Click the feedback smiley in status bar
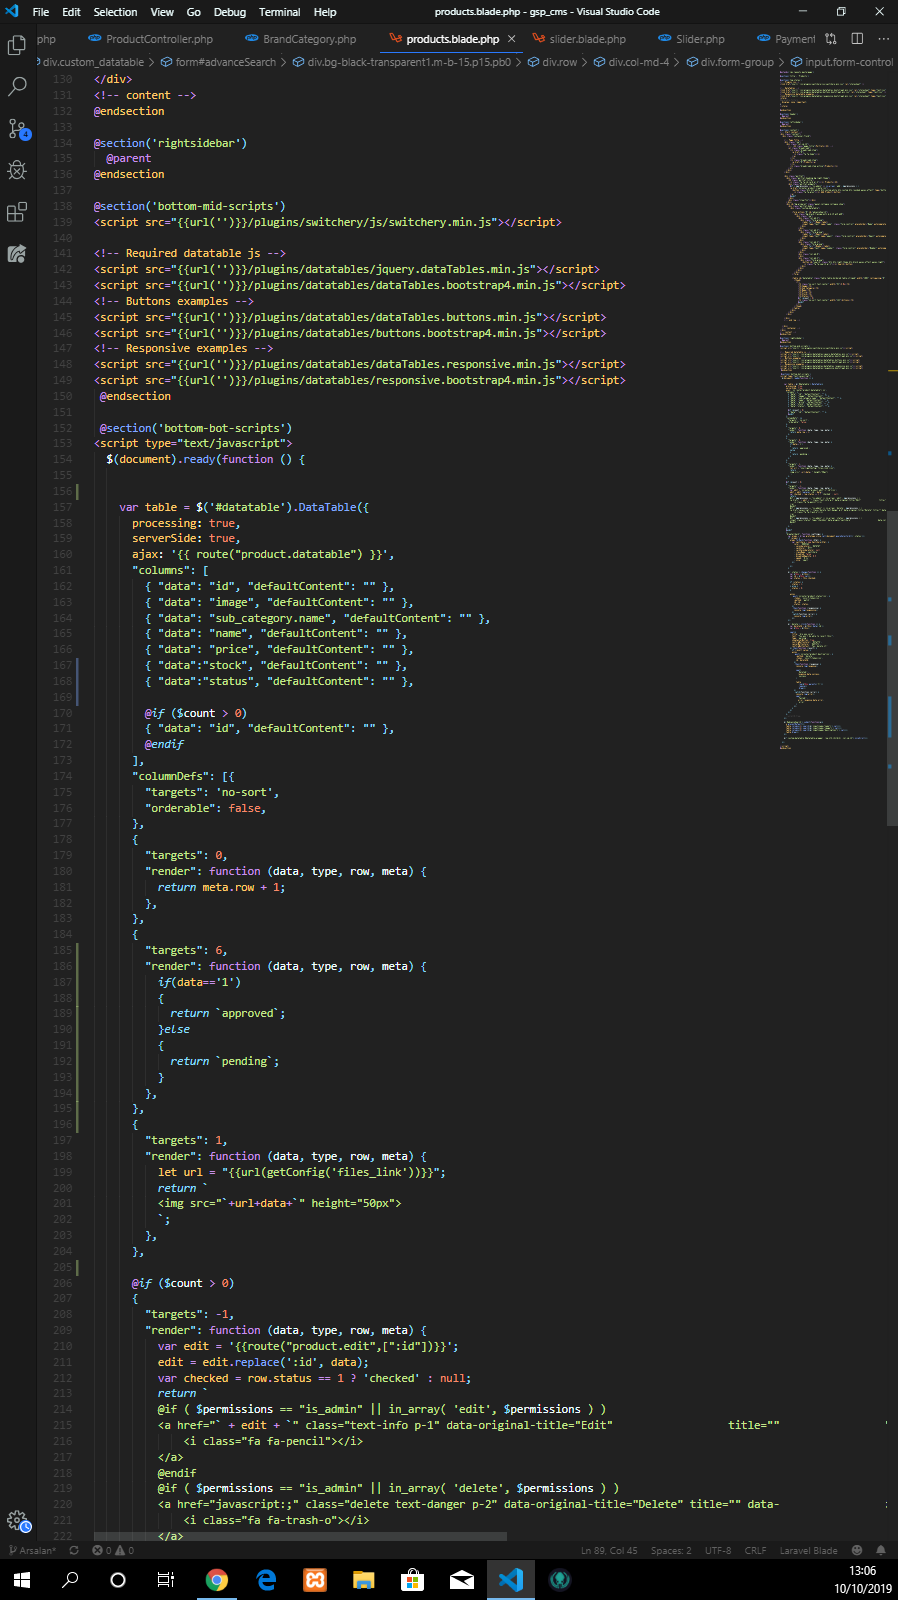 857,1550
